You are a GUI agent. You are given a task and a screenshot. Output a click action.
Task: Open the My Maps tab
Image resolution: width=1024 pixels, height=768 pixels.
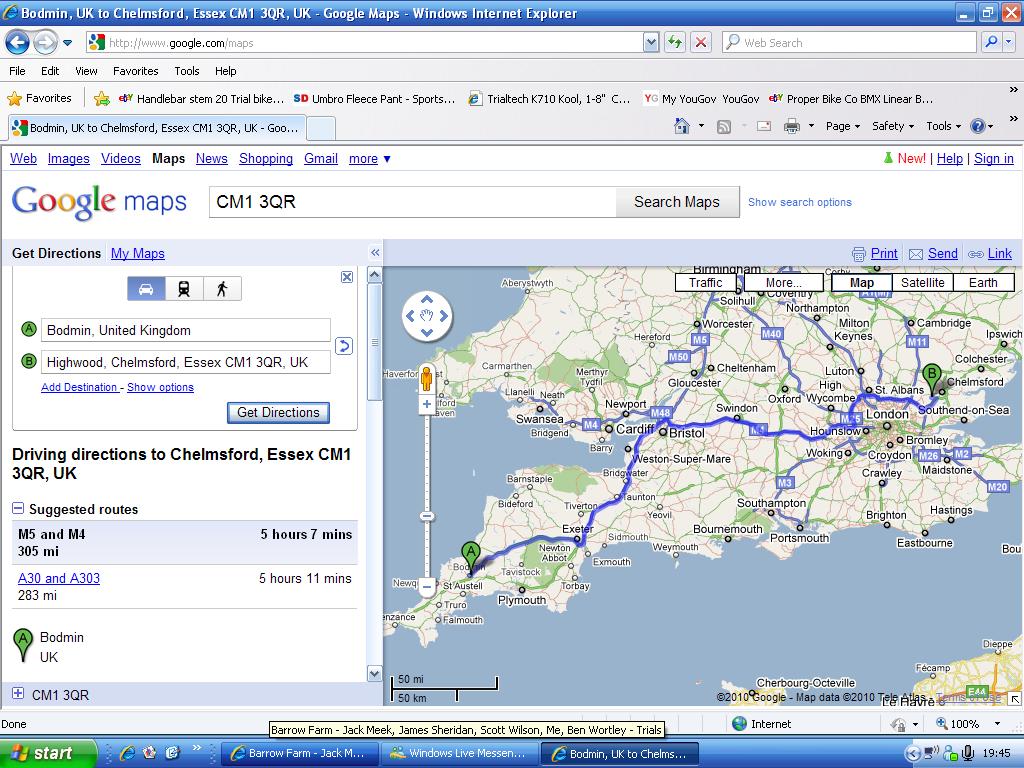(x=138, y=253)
